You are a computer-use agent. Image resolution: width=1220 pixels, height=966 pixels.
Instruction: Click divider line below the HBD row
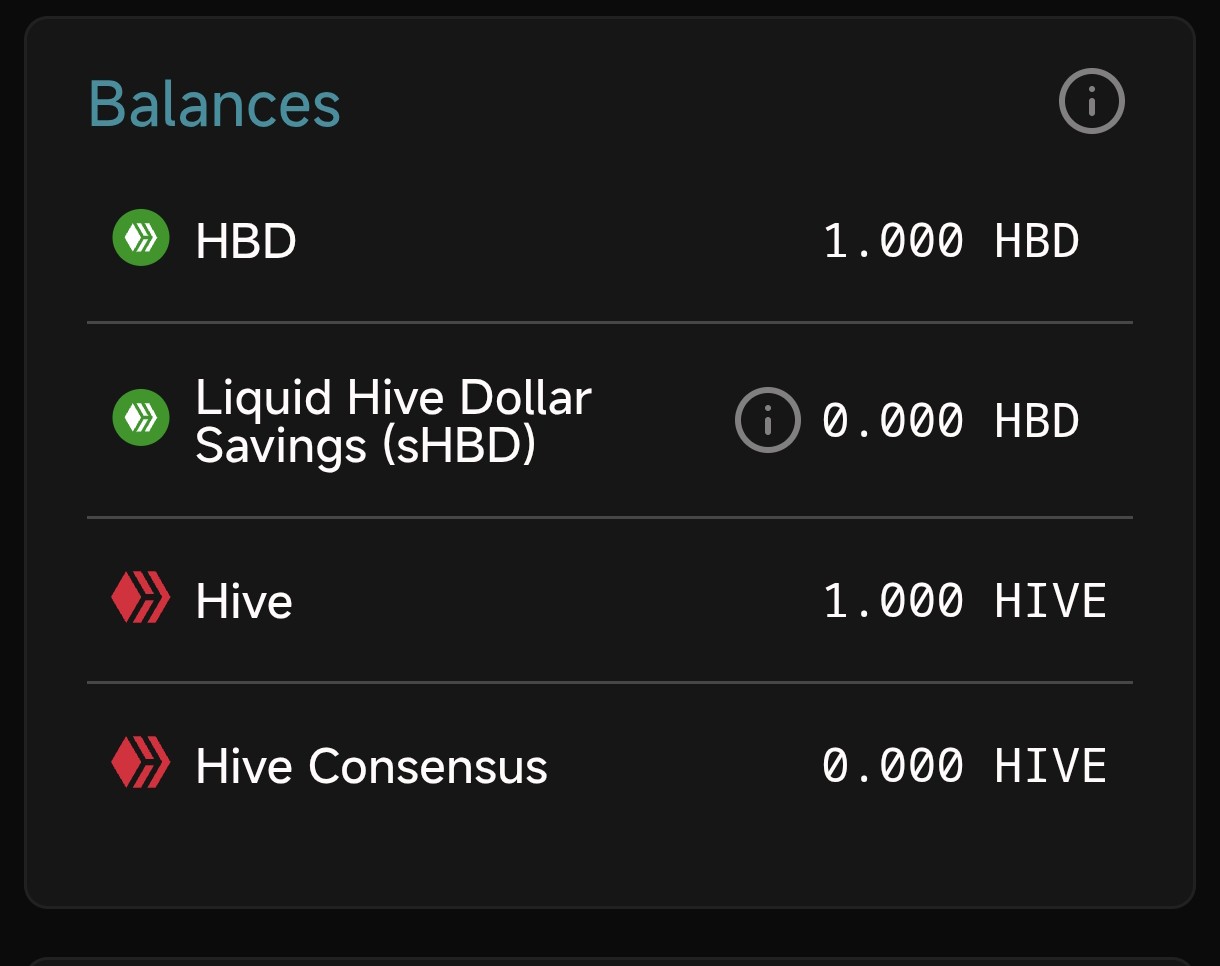click(x=610, y=323)
